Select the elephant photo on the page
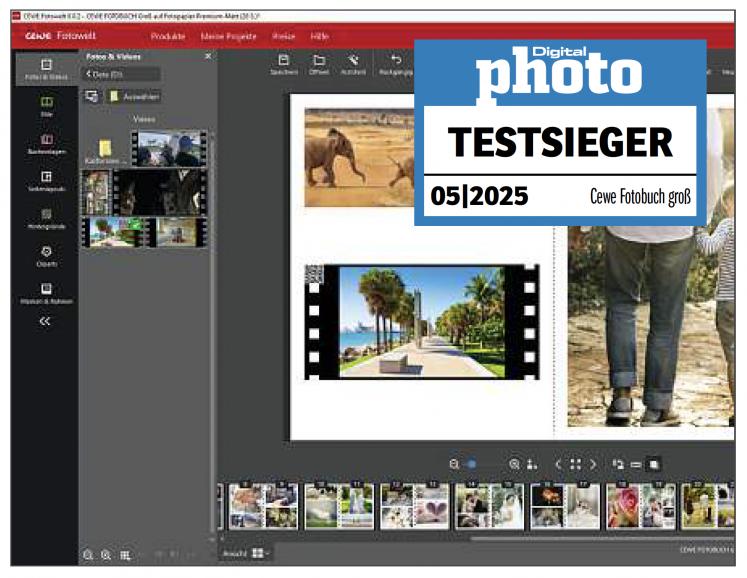This screenshot has height=578, width=747. pos(359,157)
